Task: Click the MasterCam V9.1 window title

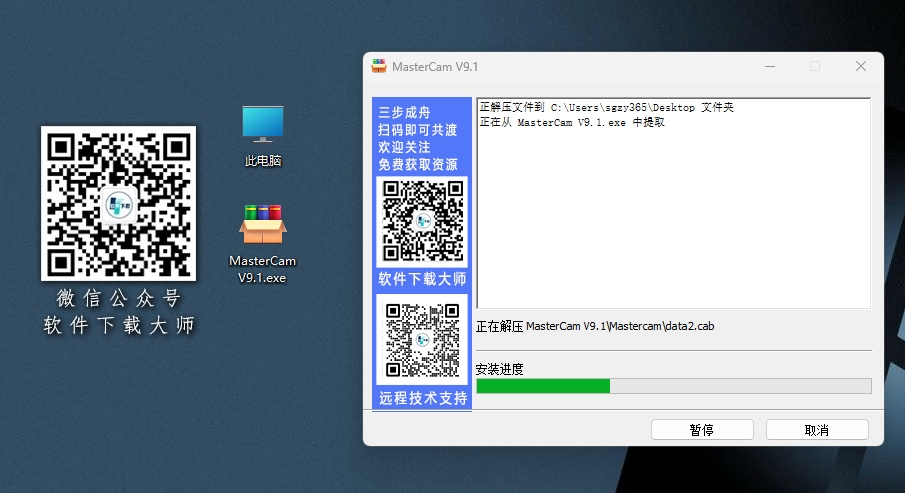Action: click(x=435, y=67)
